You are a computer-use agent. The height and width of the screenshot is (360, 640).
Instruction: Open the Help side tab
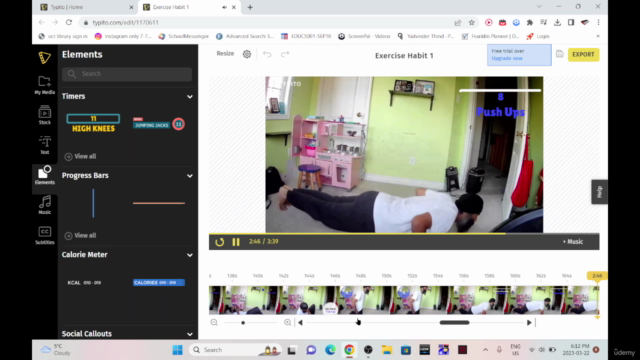coord(599,191)
